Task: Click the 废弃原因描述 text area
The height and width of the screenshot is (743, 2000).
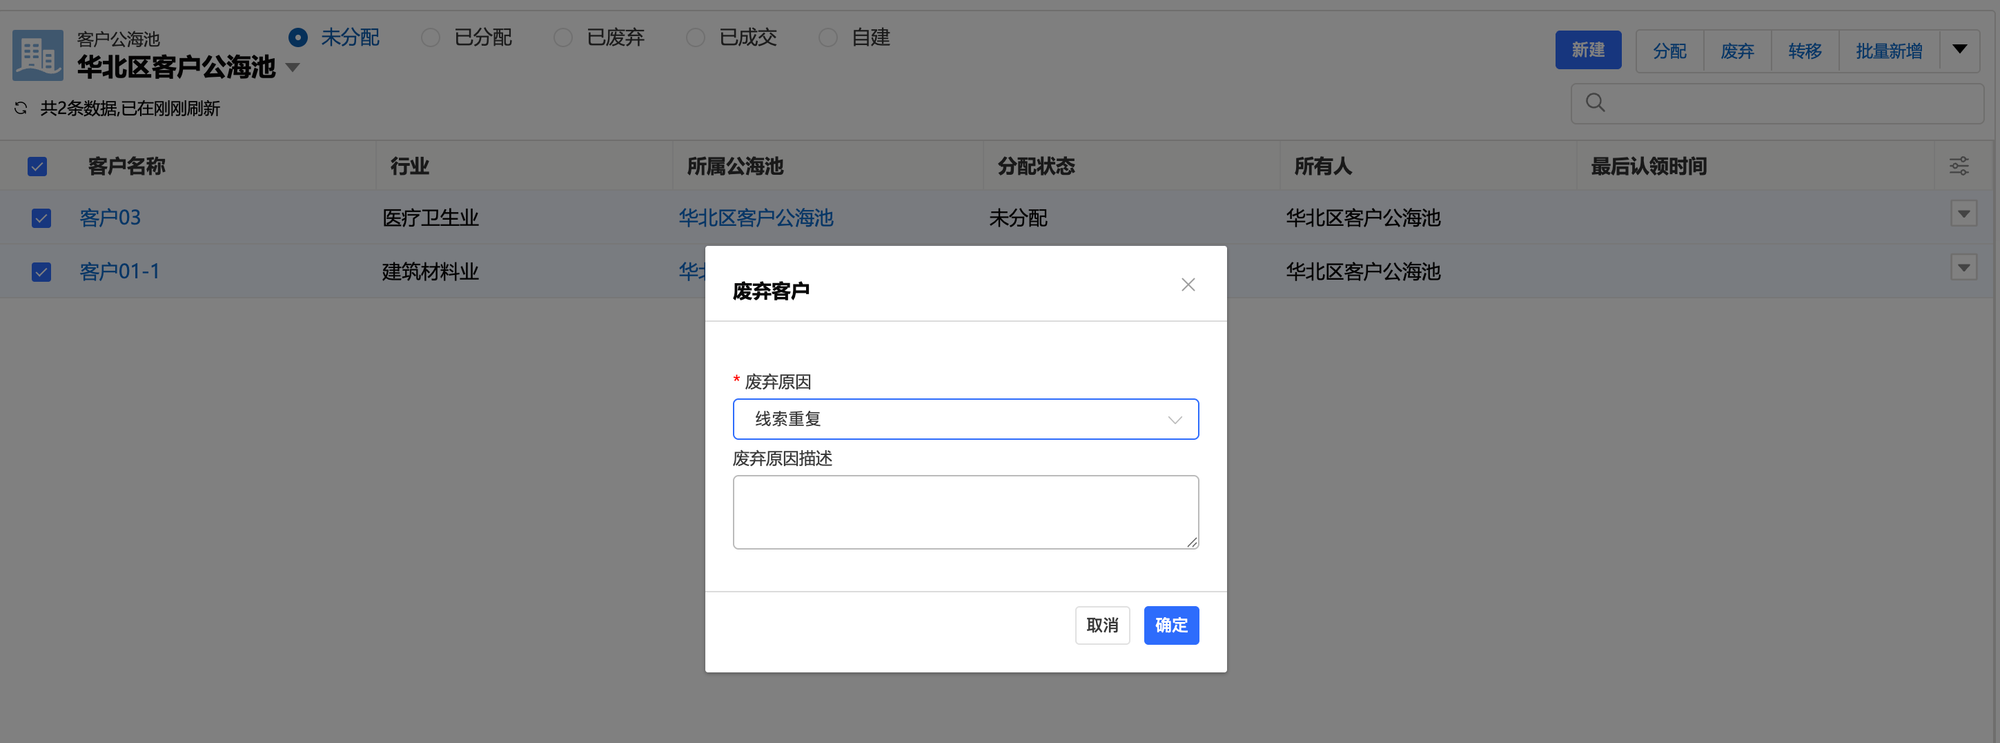Action: [965, 512]
